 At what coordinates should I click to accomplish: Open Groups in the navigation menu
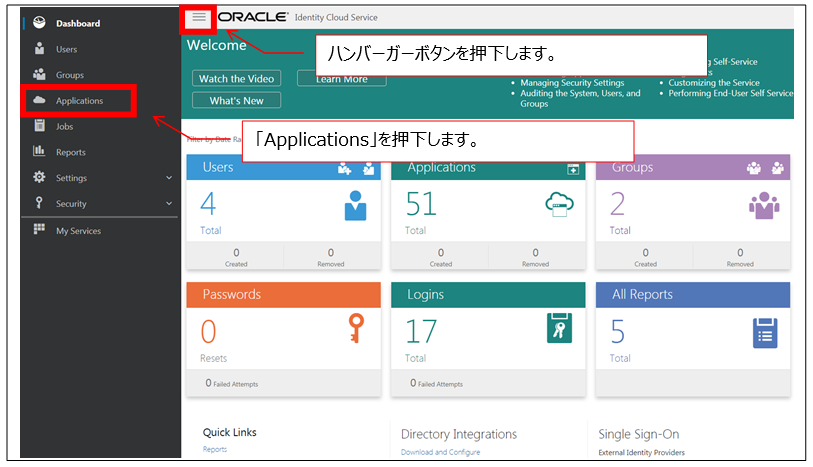point(70,75)
